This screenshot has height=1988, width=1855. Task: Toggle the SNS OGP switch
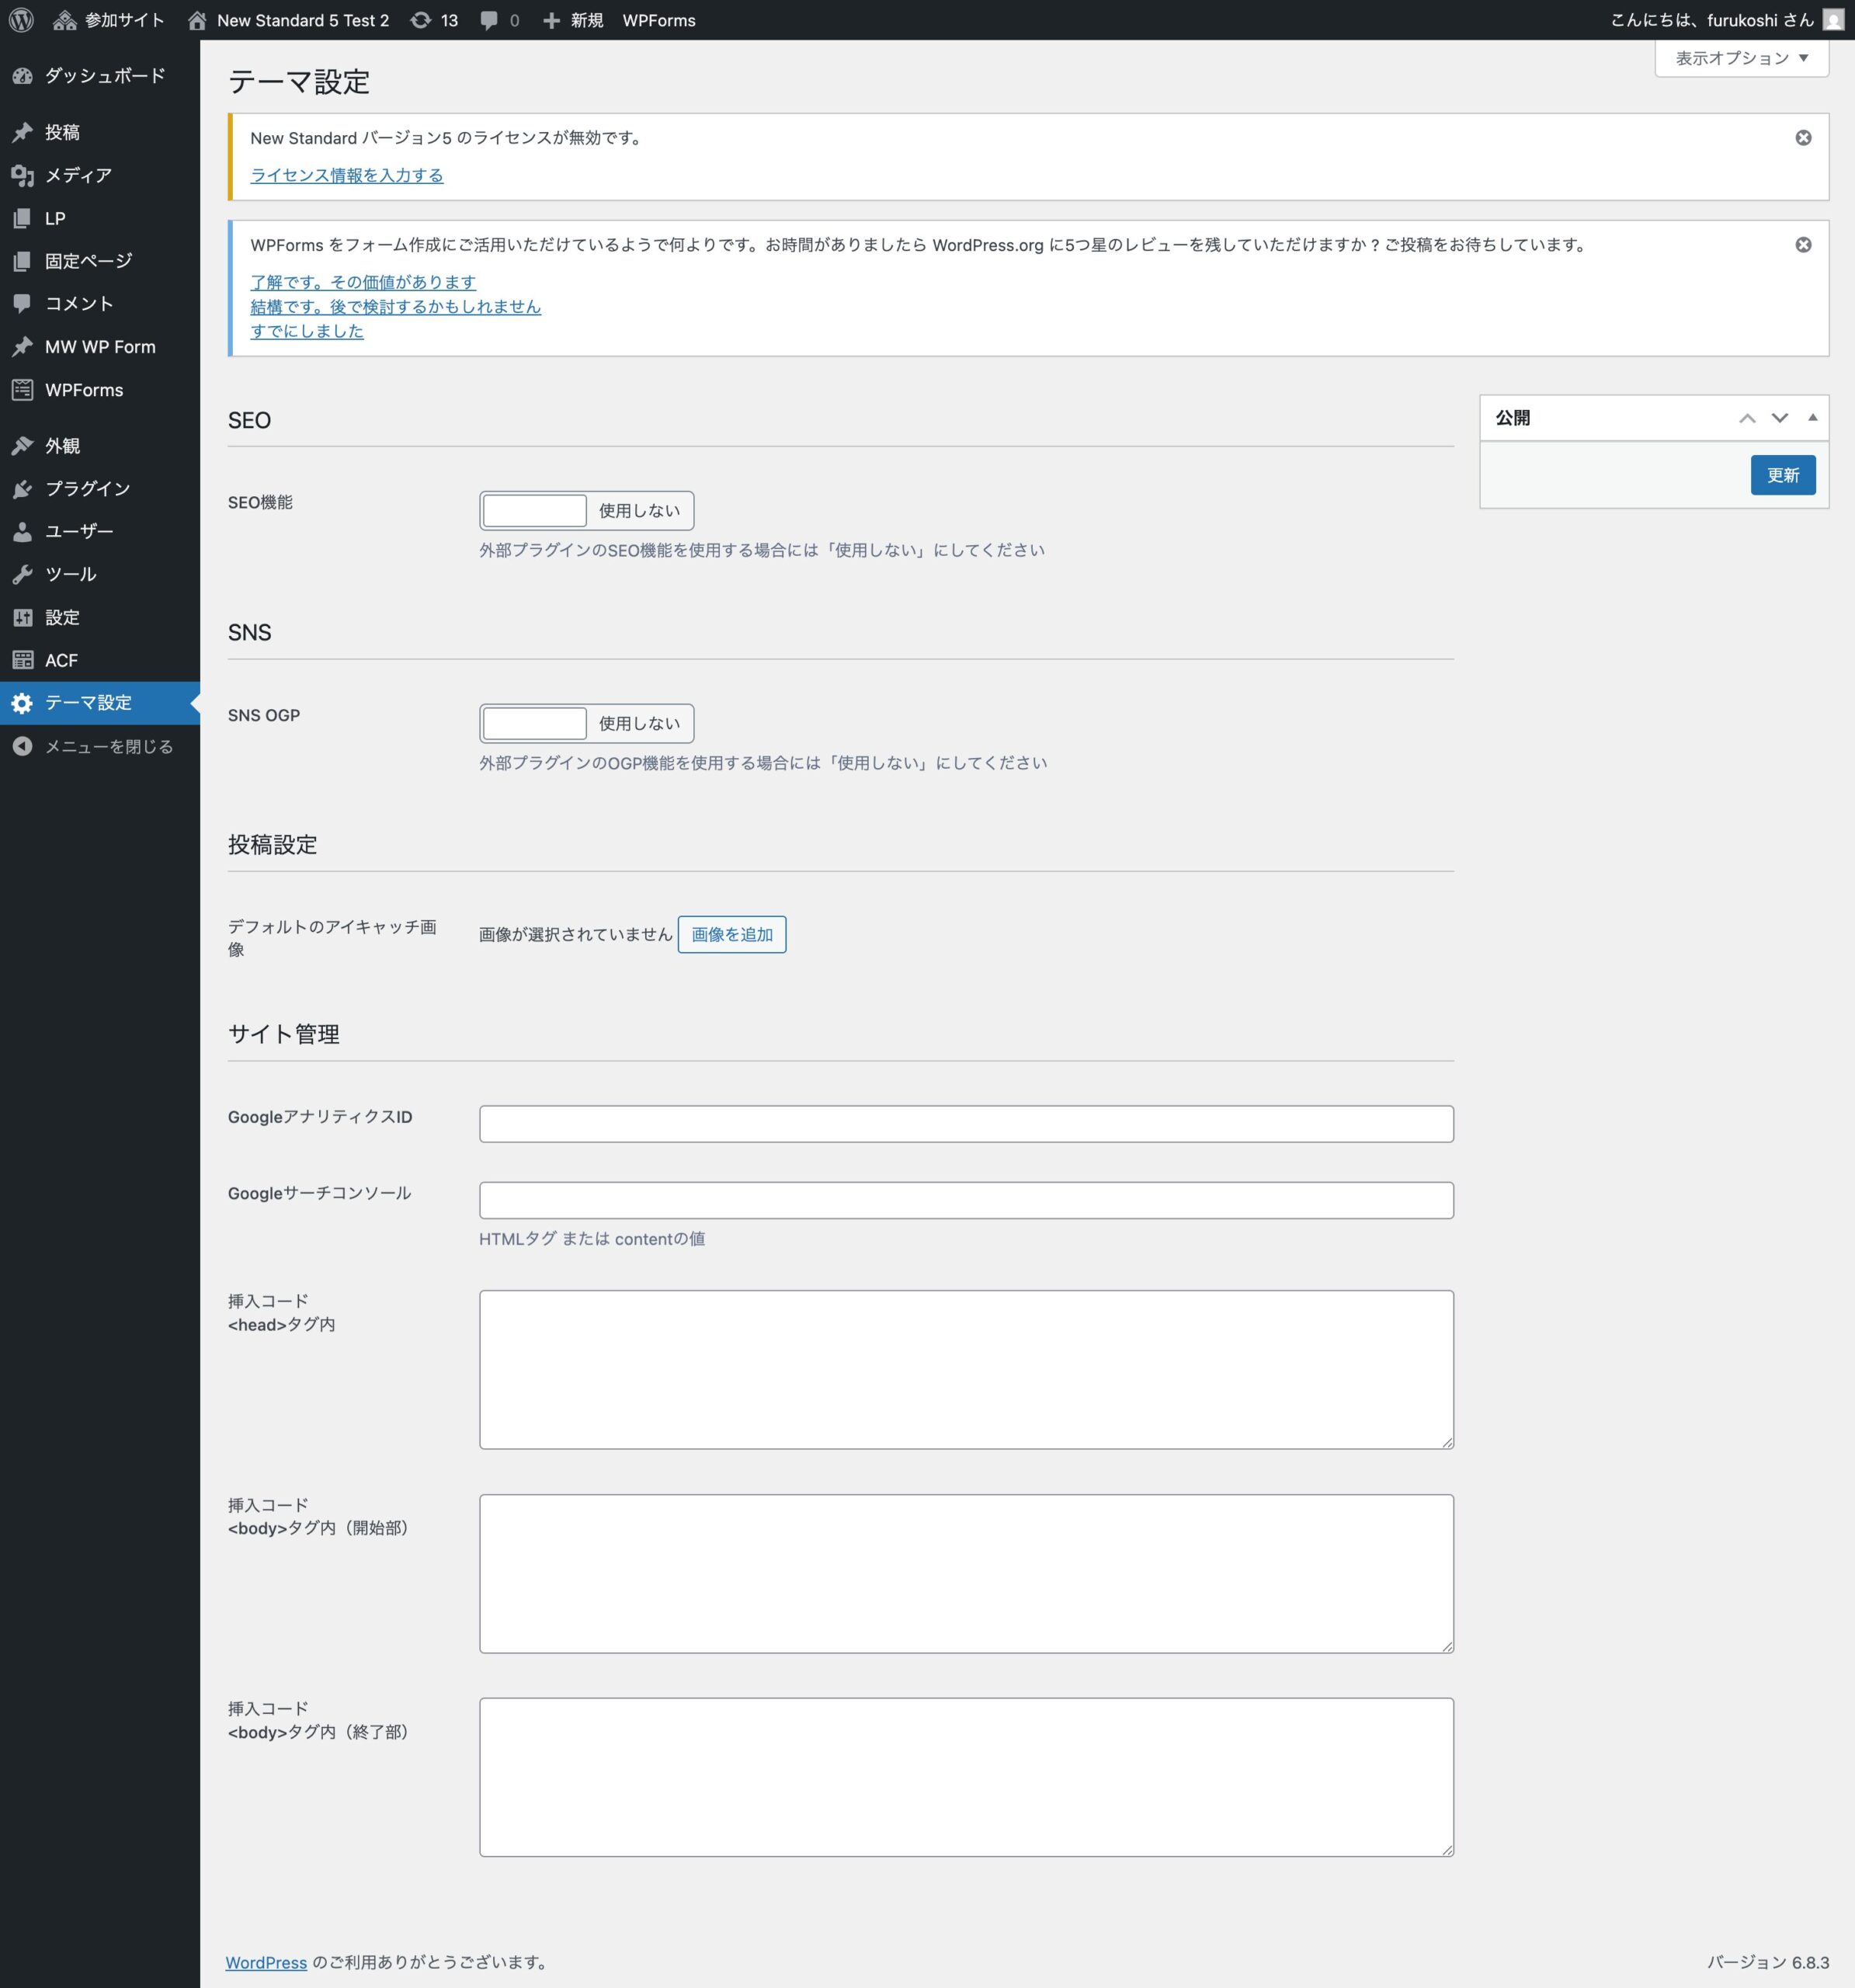coord(586,724)
